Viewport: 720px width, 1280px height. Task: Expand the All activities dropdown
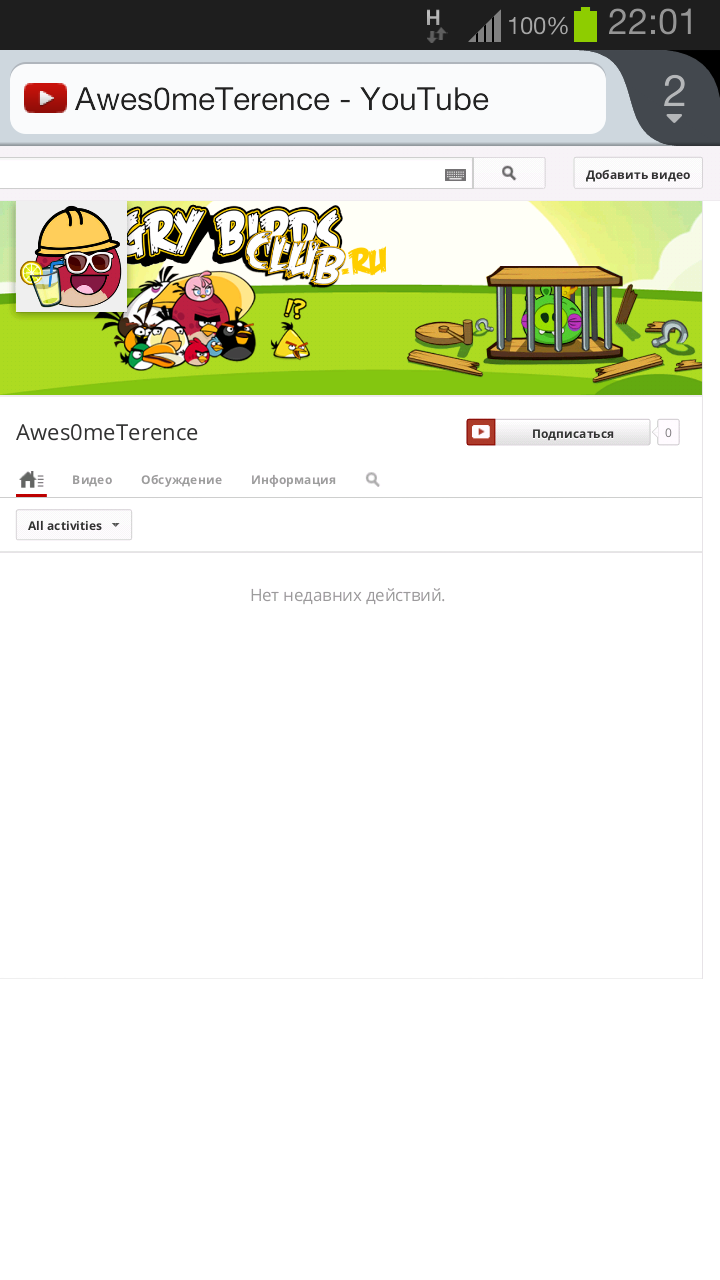pos(74,525)
